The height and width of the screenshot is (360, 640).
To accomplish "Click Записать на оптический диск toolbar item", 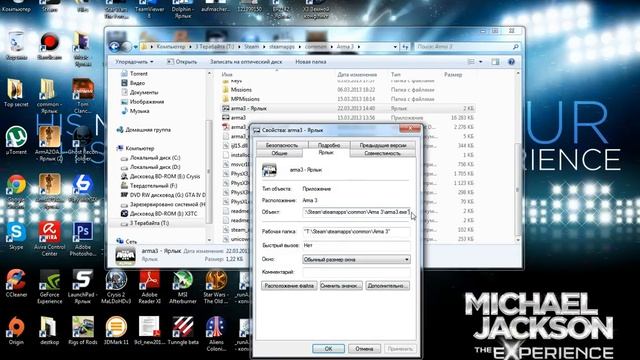I will pos(246,62).
